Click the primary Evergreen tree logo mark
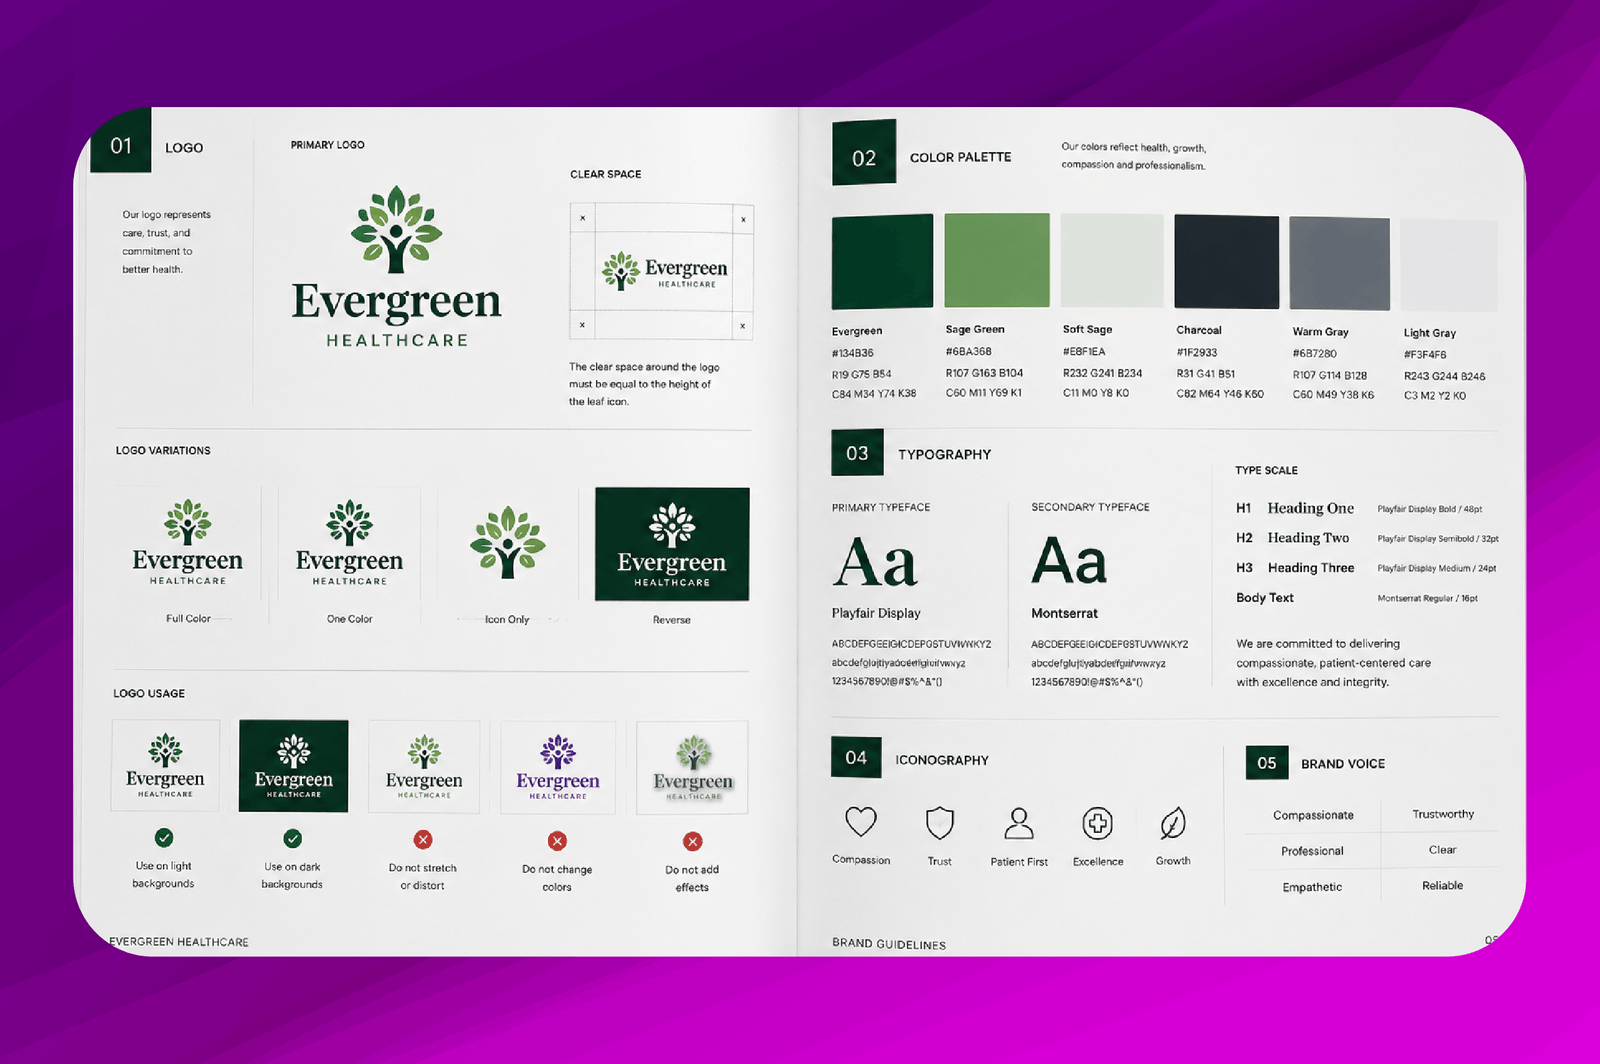This screenshot has width=1600, height=1064. [397, 229]
